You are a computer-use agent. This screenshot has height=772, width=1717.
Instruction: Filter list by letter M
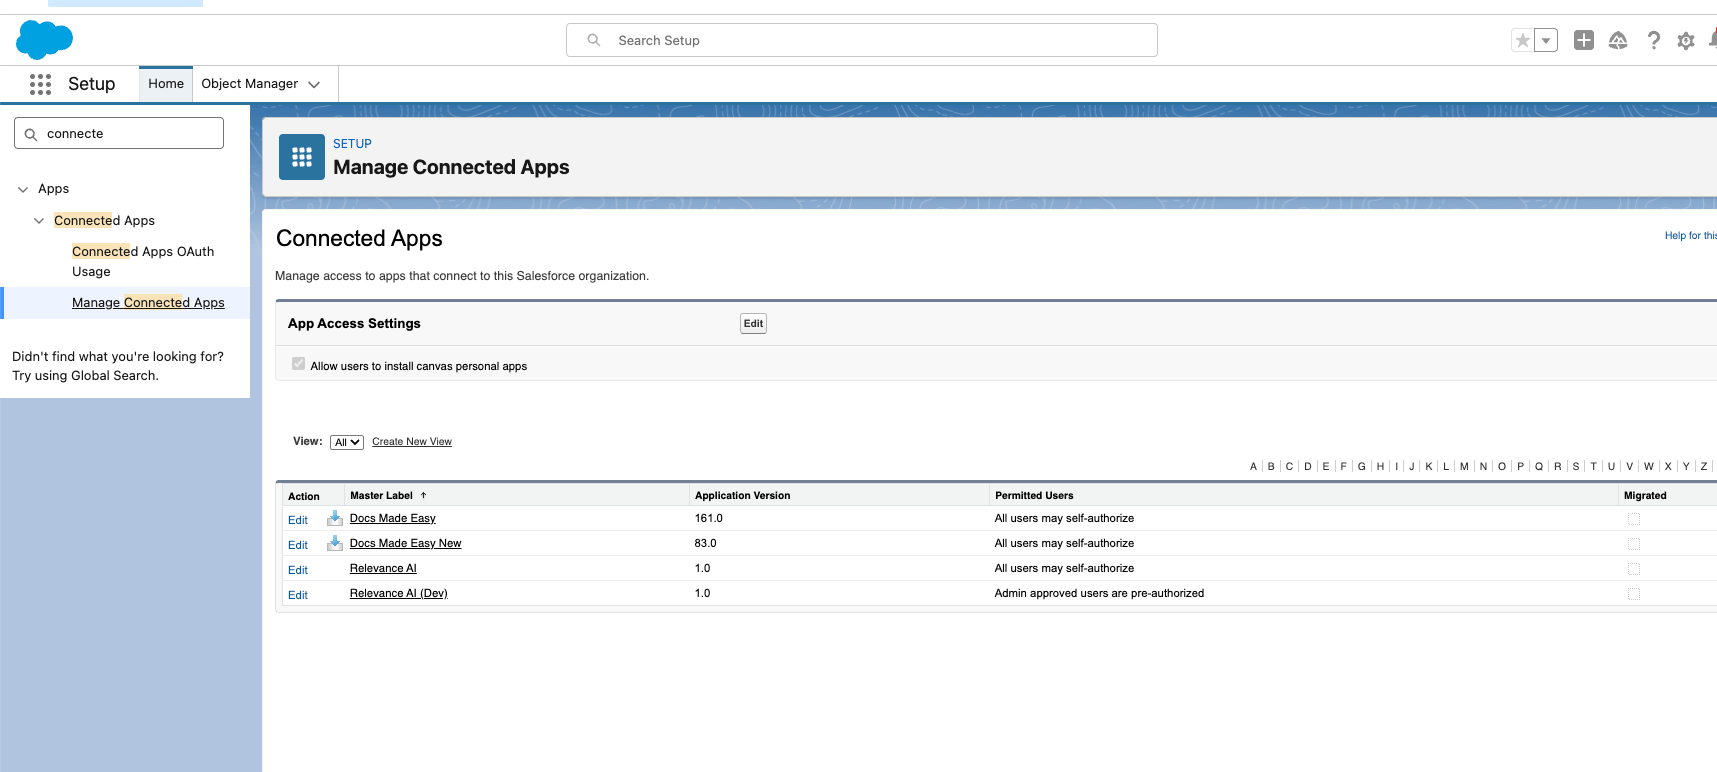(x=1464, y=466)
